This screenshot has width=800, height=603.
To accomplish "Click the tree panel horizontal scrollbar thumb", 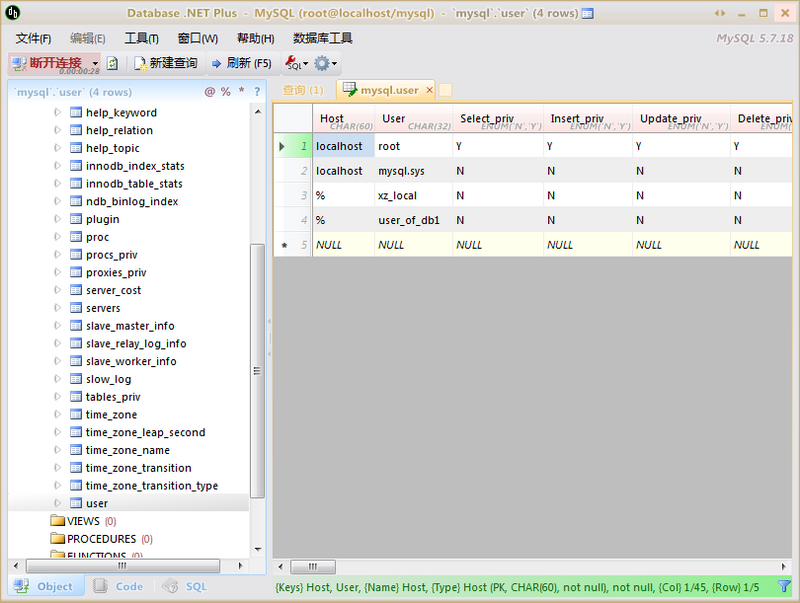I will [x=122, y=566].
